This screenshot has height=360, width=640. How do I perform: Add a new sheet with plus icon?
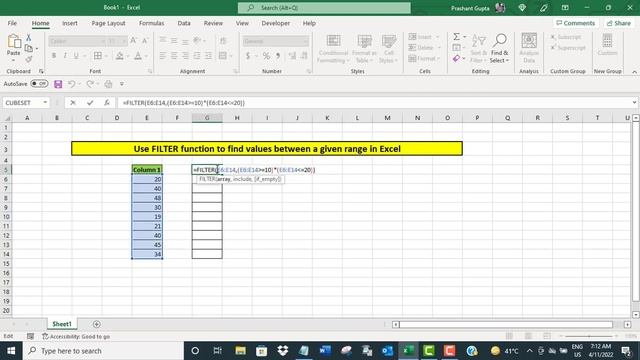point(97,324)
